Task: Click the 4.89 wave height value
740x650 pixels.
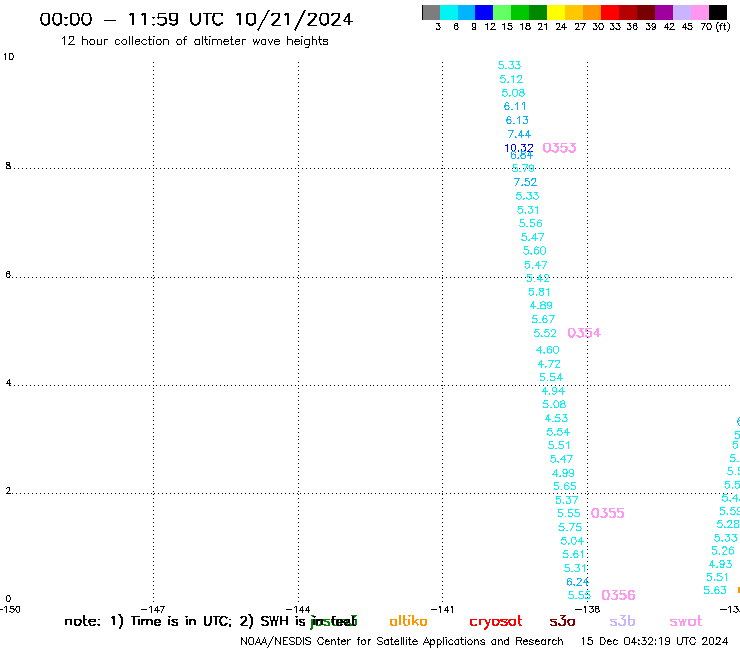Action: (x=541, y=305)
